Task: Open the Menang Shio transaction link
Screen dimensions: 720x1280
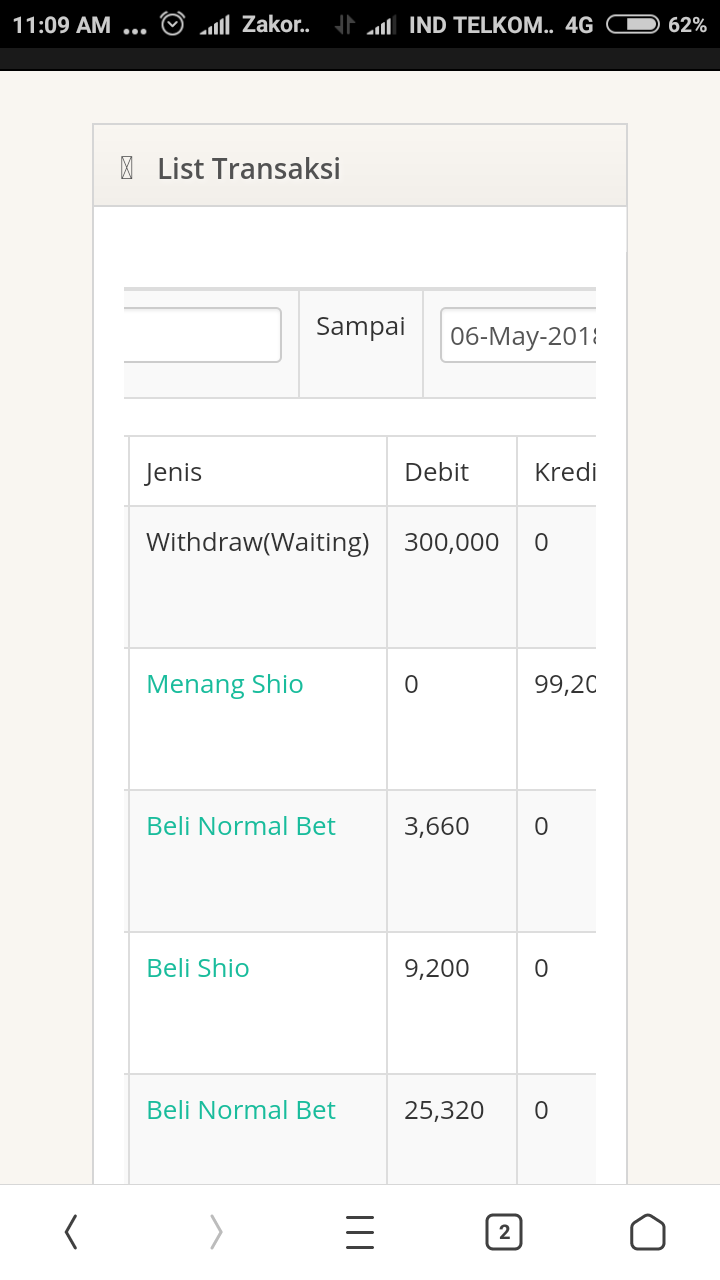Action: pos(225,684)
